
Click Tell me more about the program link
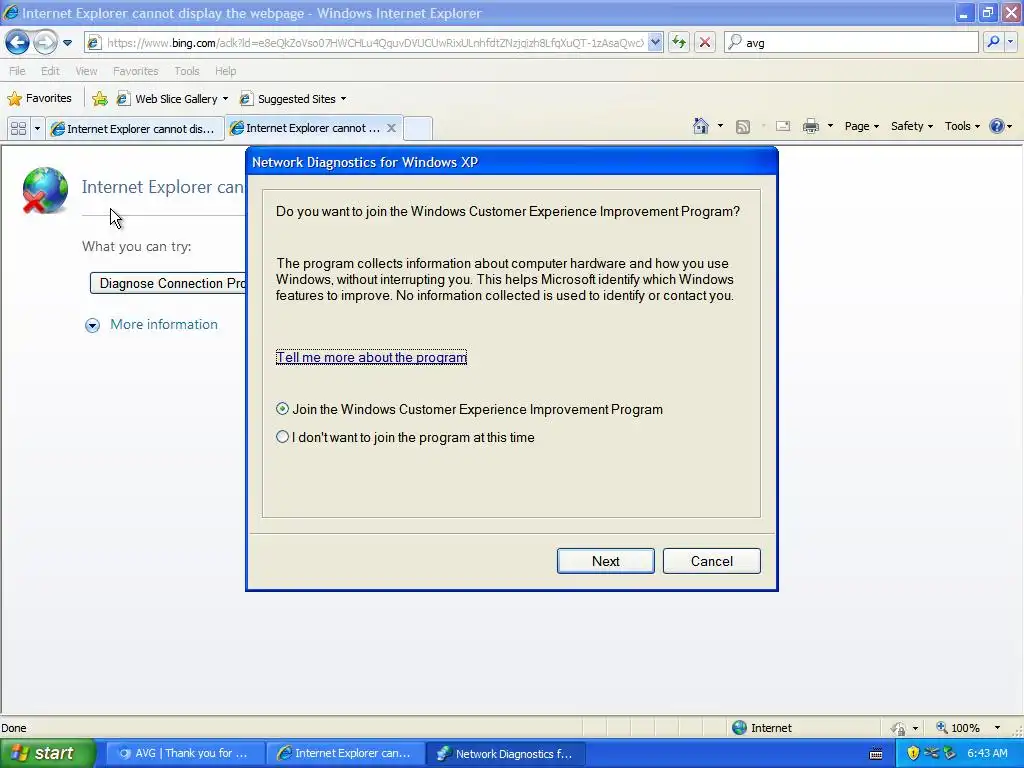(372, 357)
